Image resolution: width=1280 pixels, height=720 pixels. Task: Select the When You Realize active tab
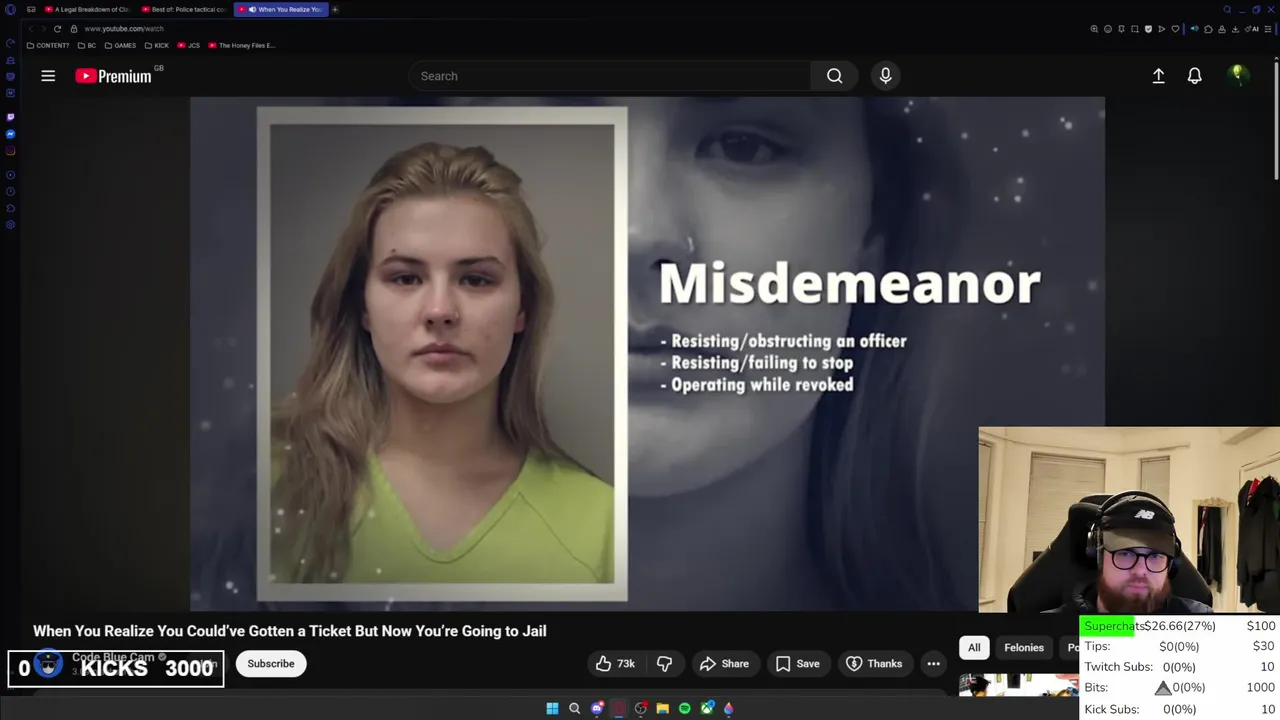point(282,9)
